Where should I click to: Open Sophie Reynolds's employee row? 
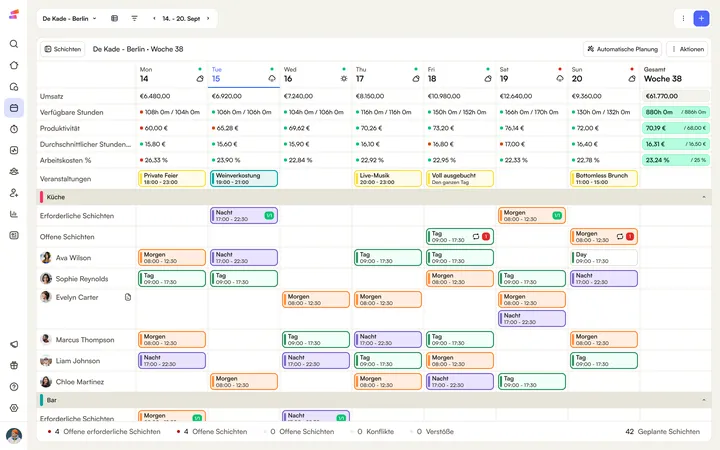(x=86, y=279)
